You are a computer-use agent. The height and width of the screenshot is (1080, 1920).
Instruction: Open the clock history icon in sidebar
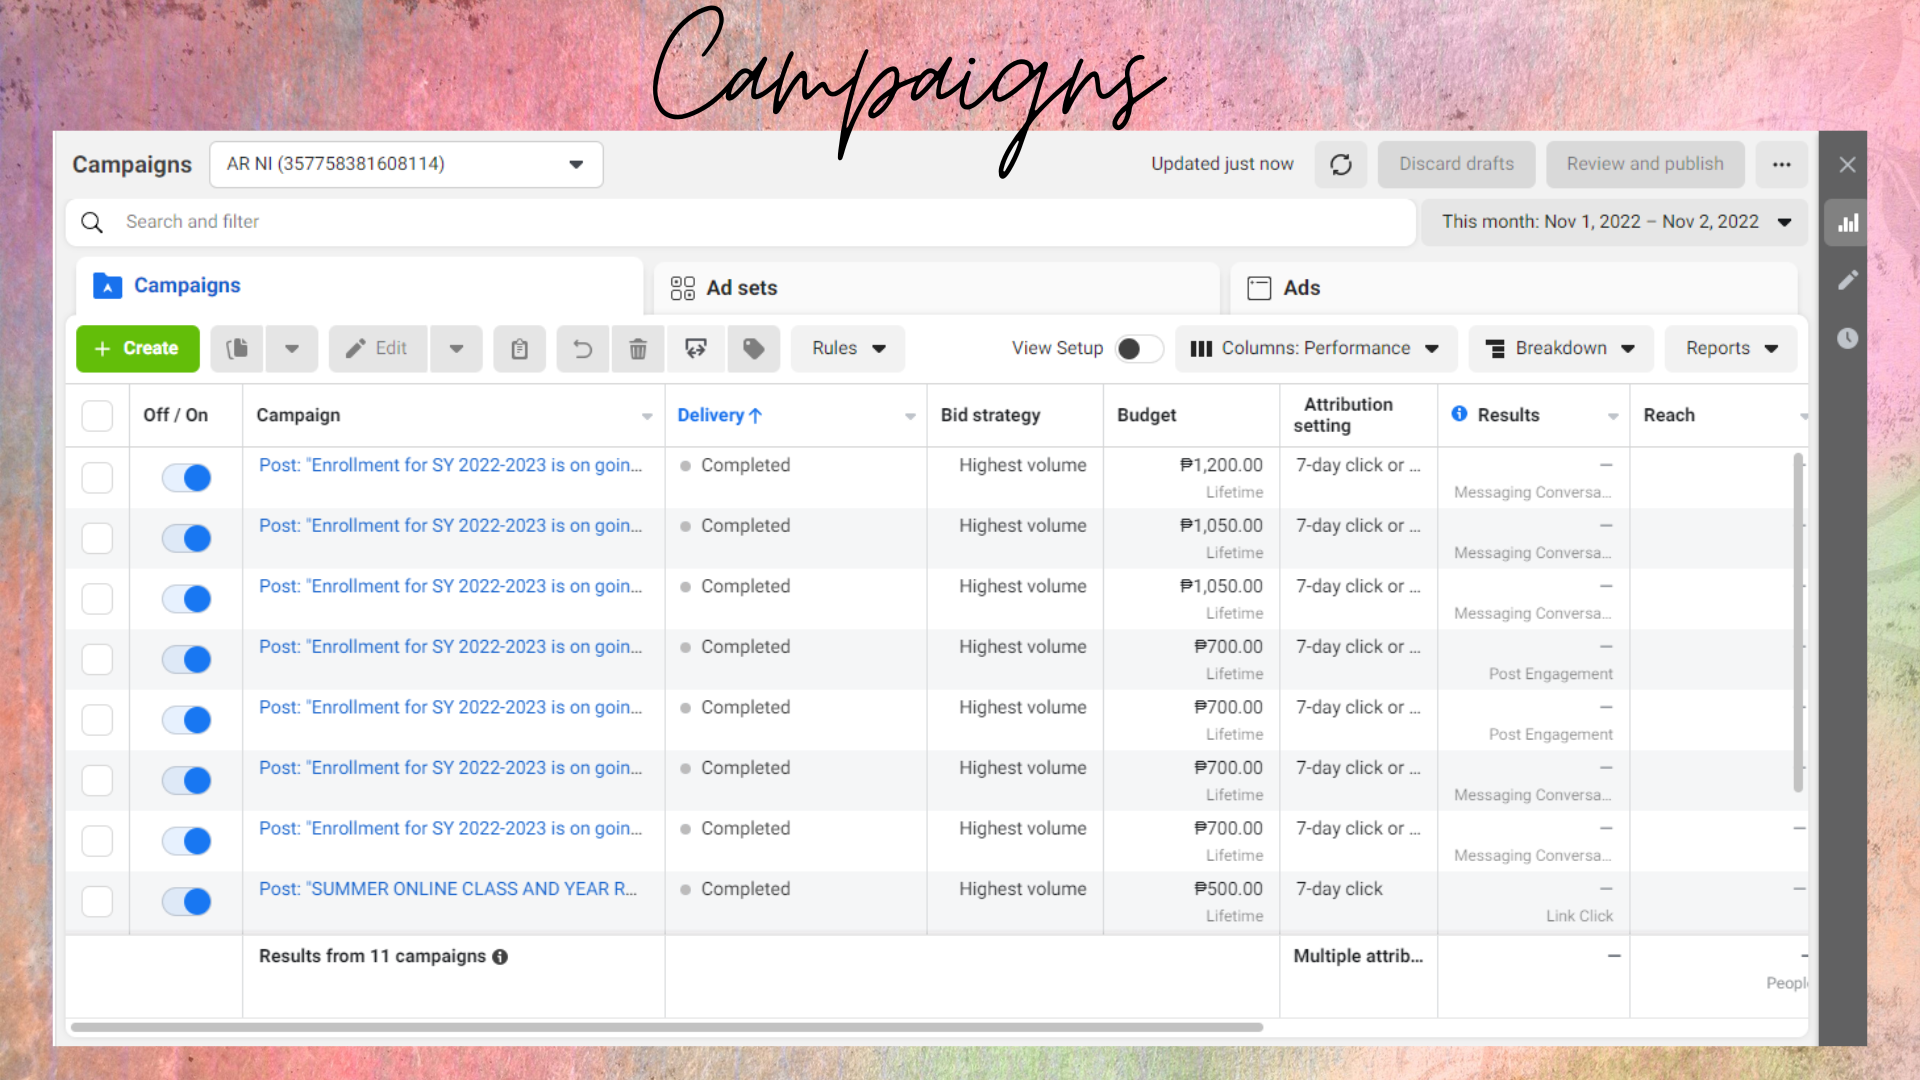(x=1847, y=338)
